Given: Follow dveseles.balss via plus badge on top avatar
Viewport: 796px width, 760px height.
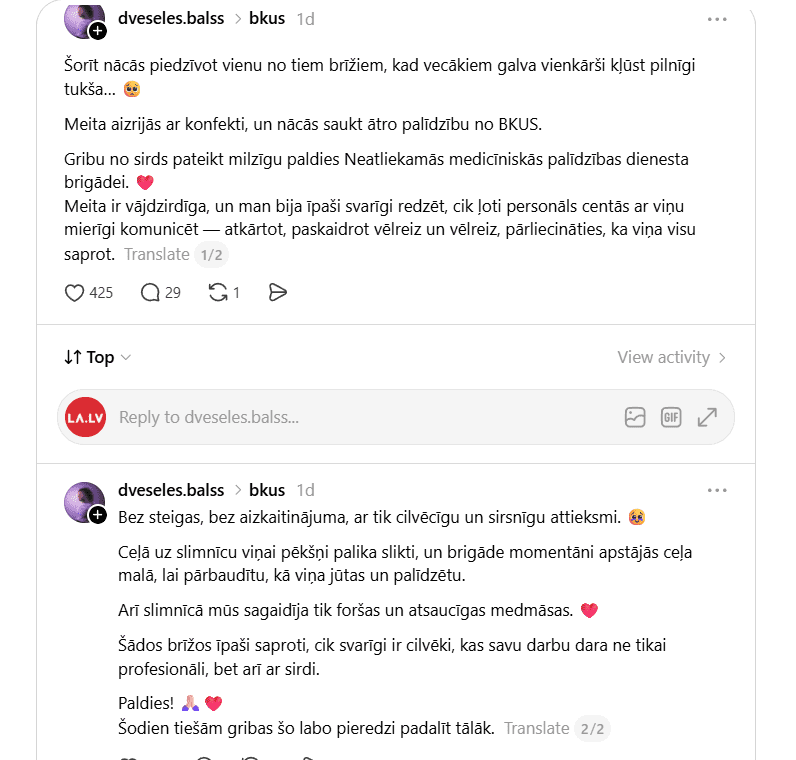Looking at the screenshot, I should click(97, 31).
